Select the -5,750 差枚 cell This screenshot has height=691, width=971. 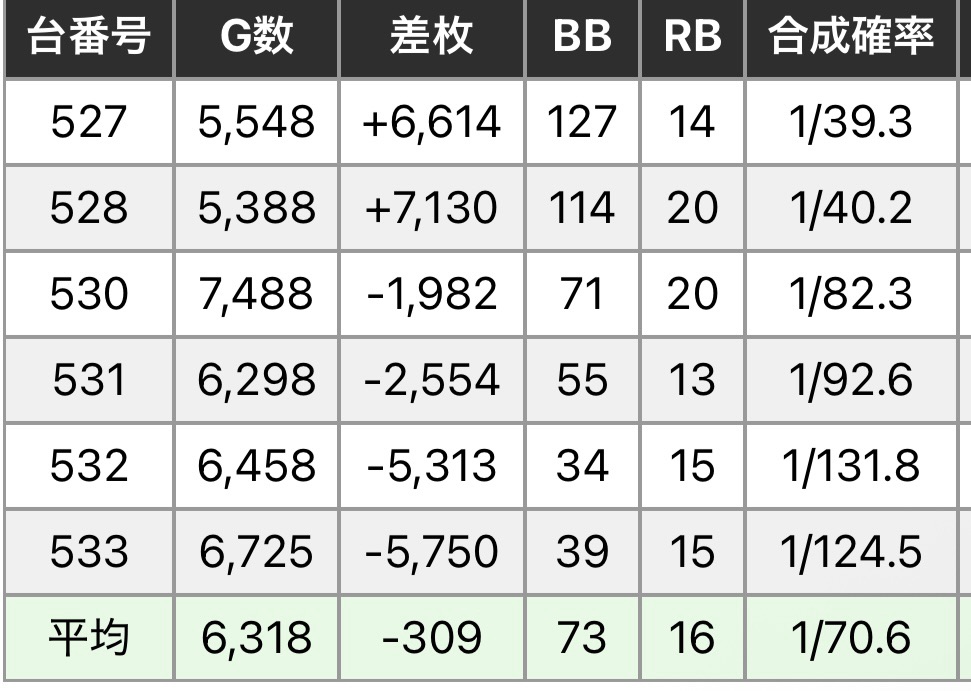point(430,552)
